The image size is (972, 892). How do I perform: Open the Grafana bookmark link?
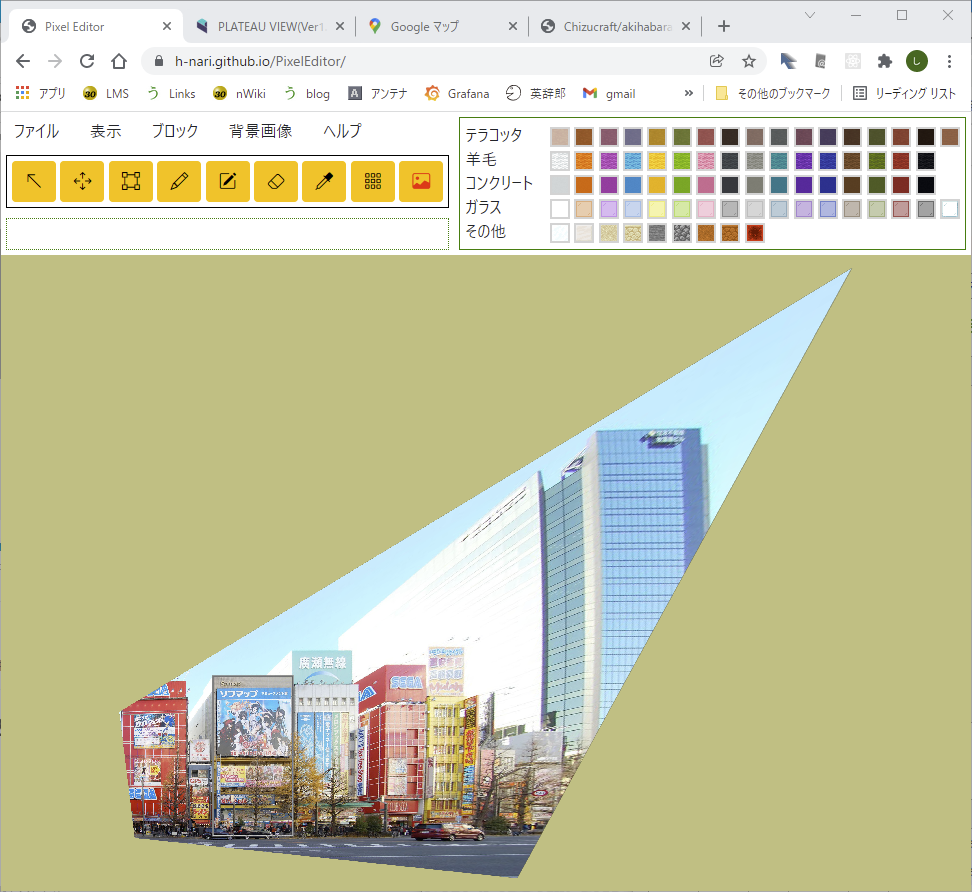(x=457, y=93)
